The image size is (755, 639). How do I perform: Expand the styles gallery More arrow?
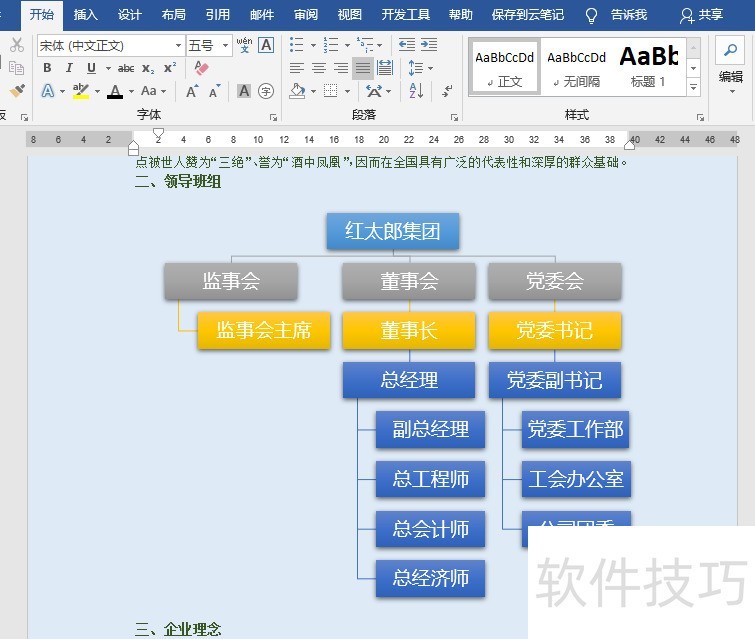[x=693, y=87]
